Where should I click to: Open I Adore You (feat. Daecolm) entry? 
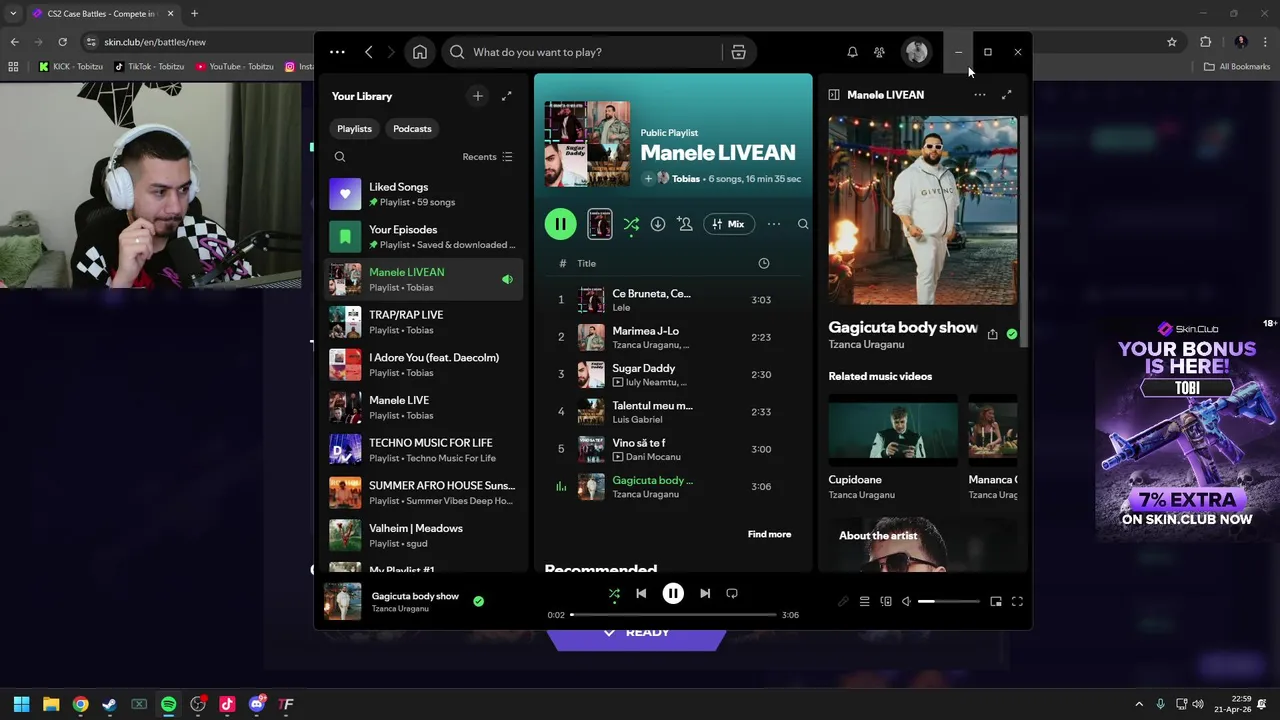[x=424, y=365]
